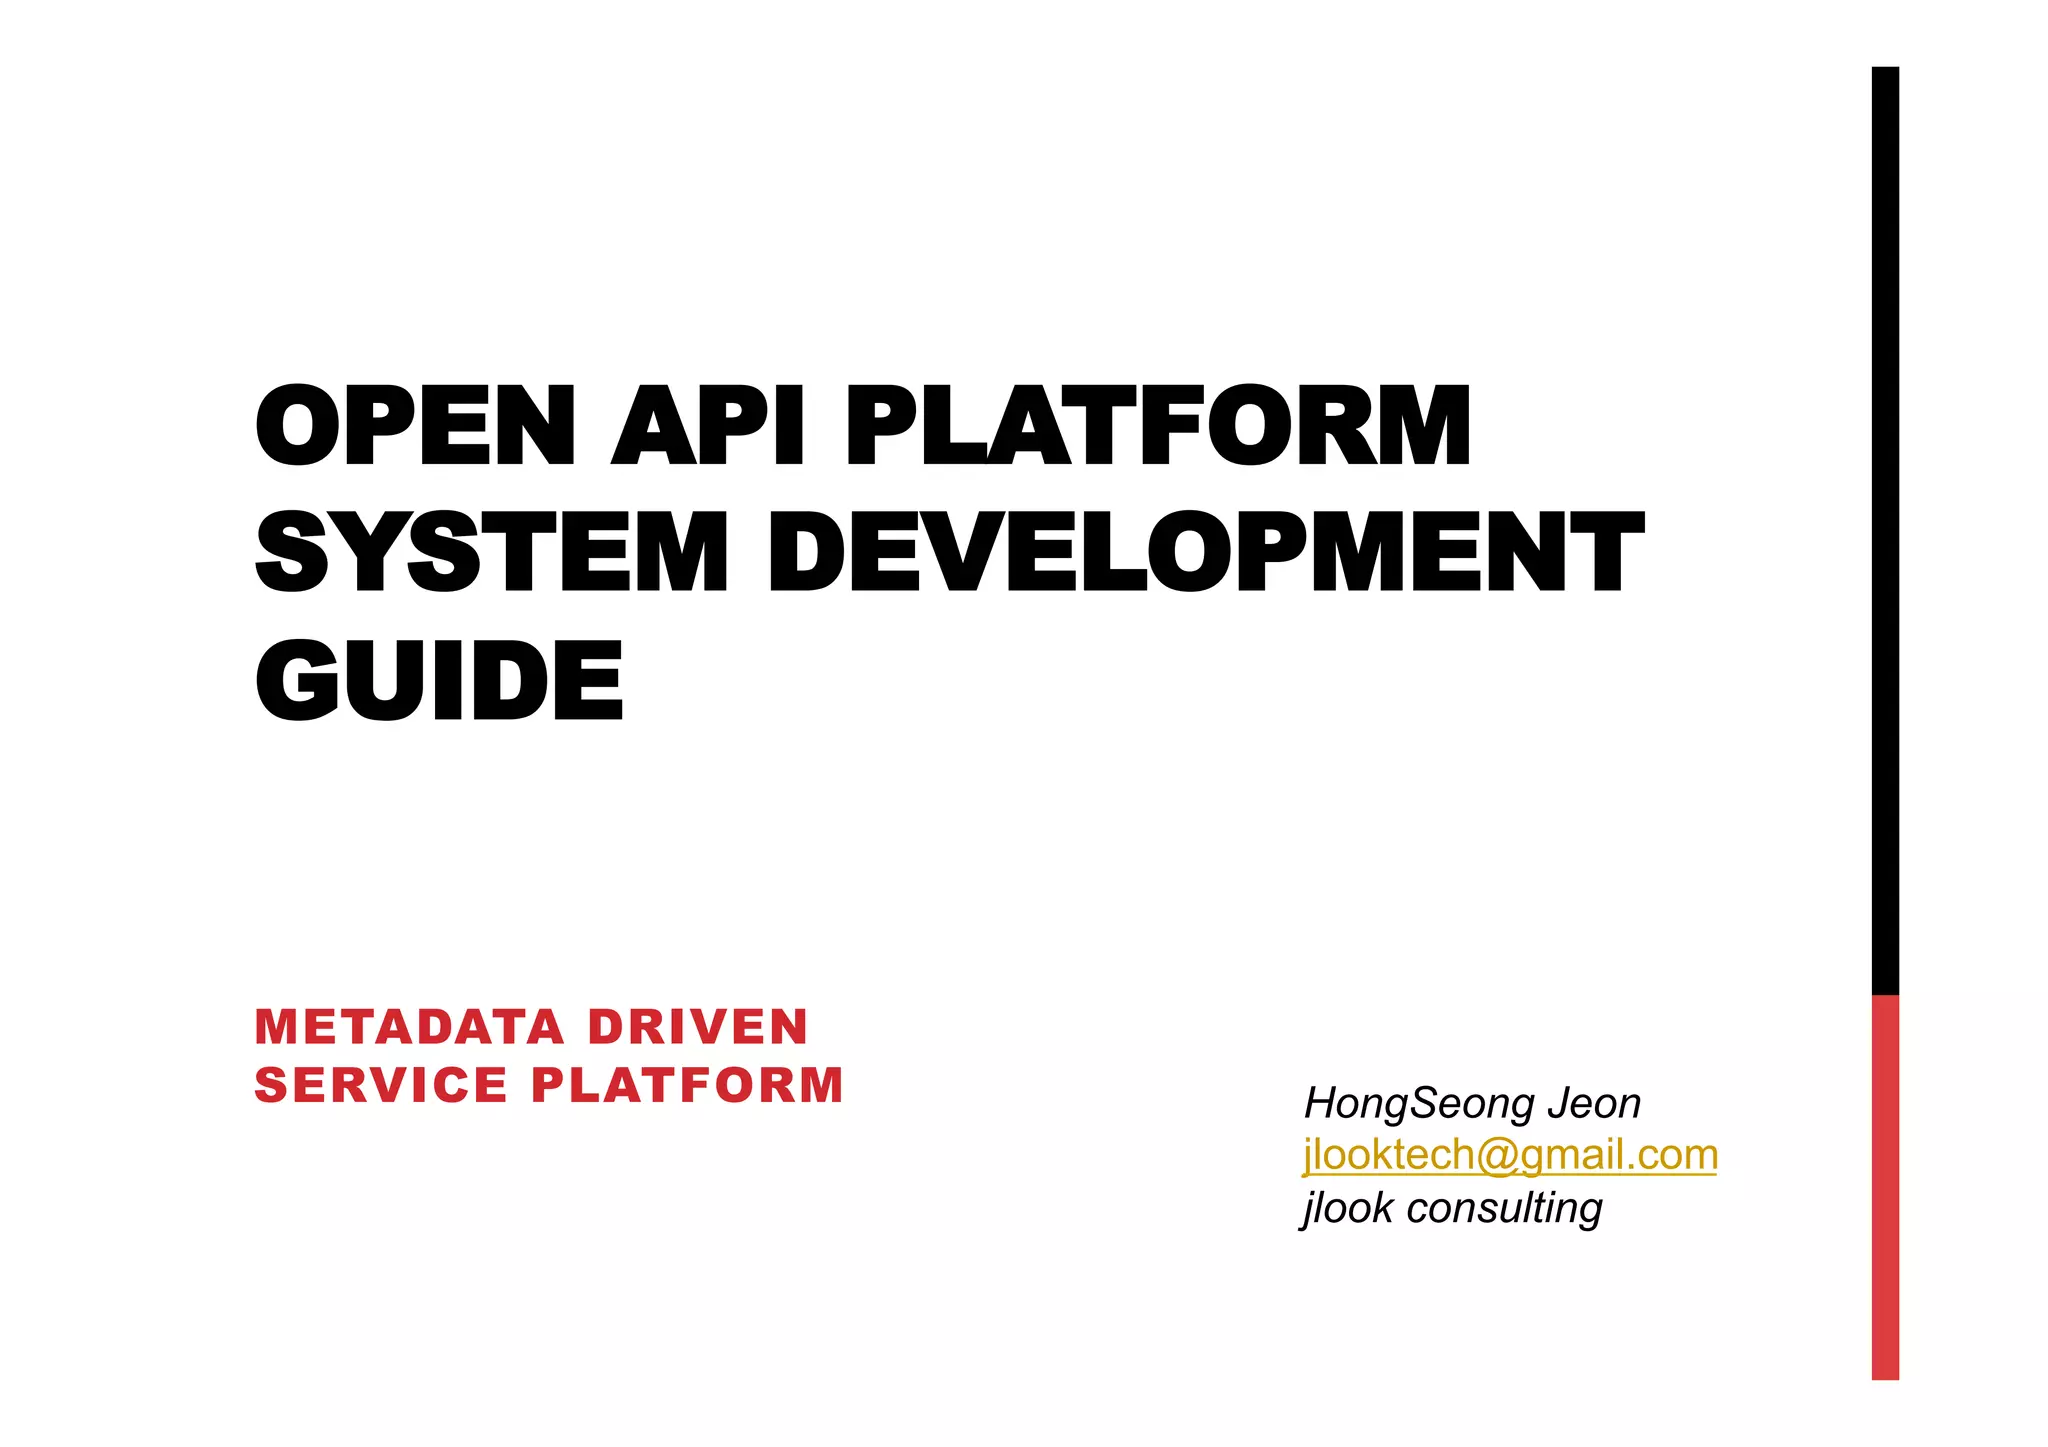Click the word PLATFORM in main title
2048x1447 pixels.
tap(1158, 426)
